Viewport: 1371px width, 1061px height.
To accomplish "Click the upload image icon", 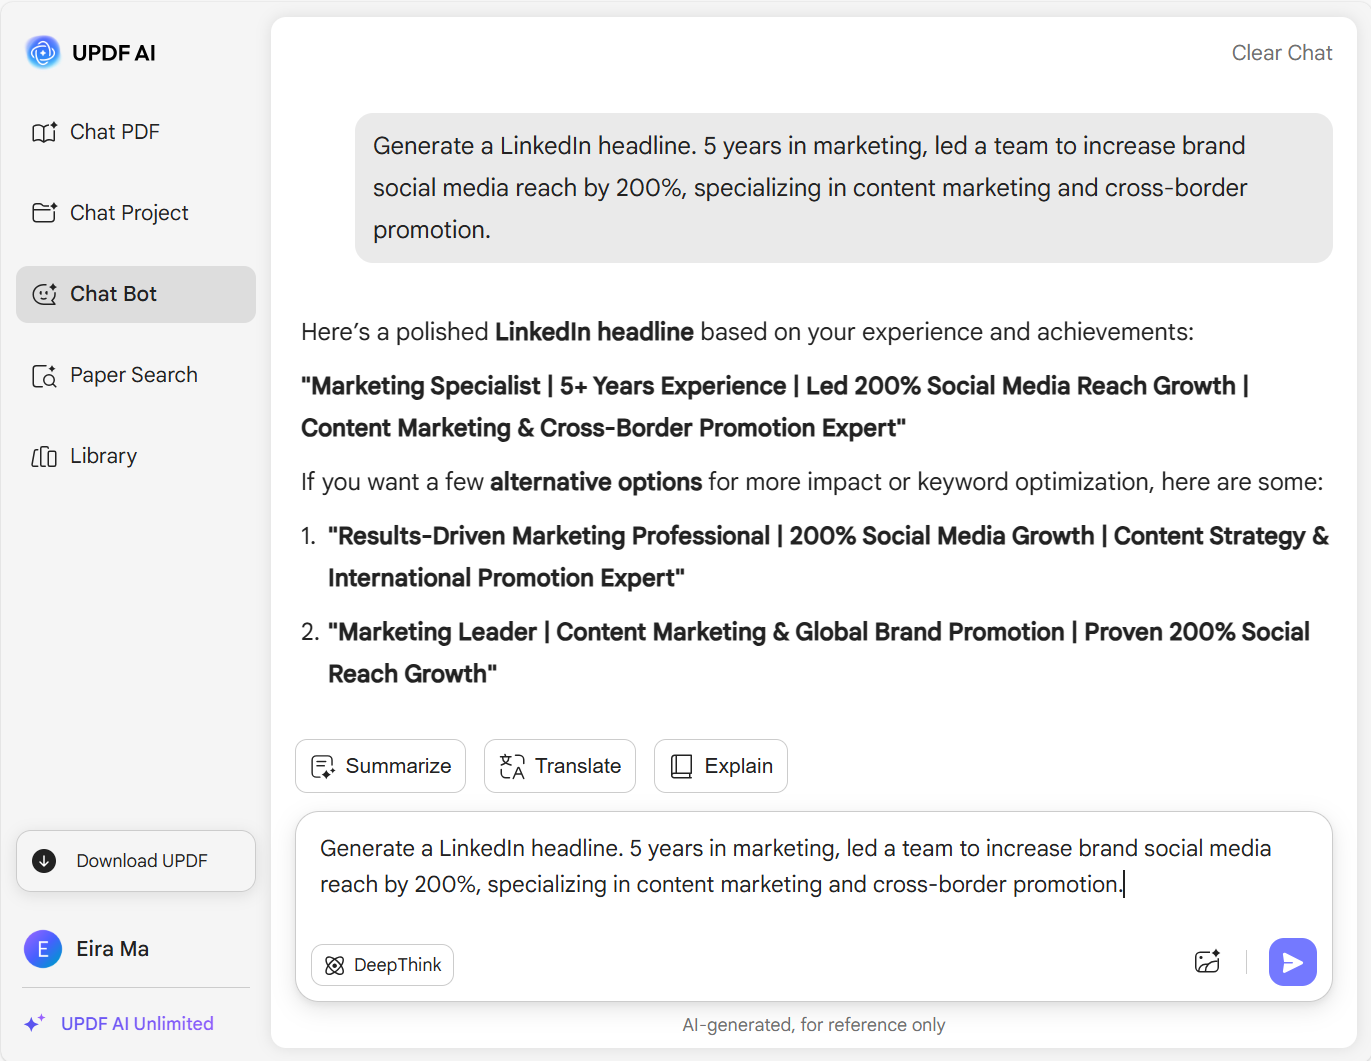I will pyautogui.click(x=1207, y=962).
